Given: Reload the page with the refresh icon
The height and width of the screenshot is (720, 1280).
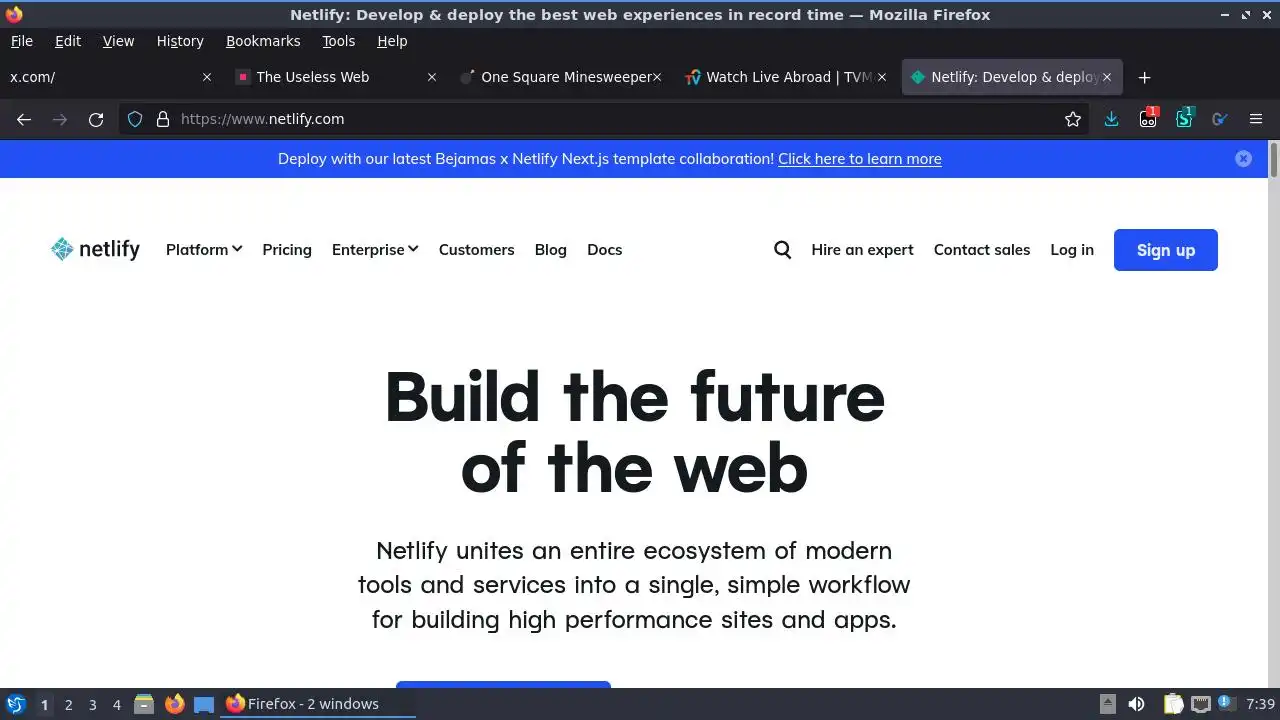Looking at the screenshot, I should tap(96, 119).
